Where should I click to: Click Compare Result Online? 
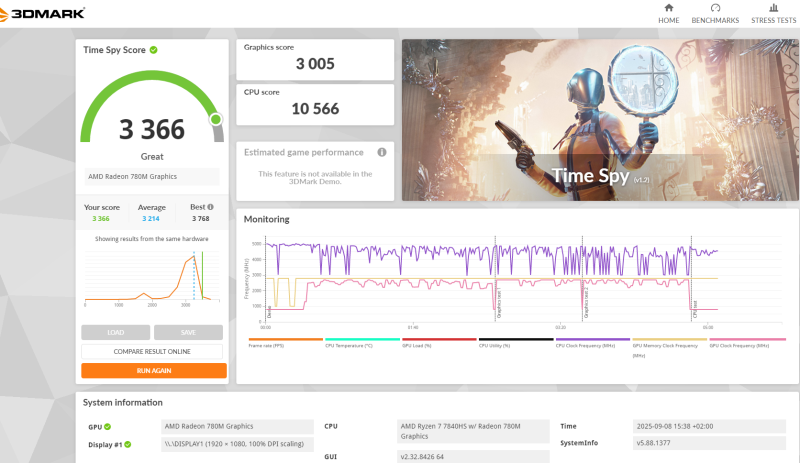click(x=152, y=351)
